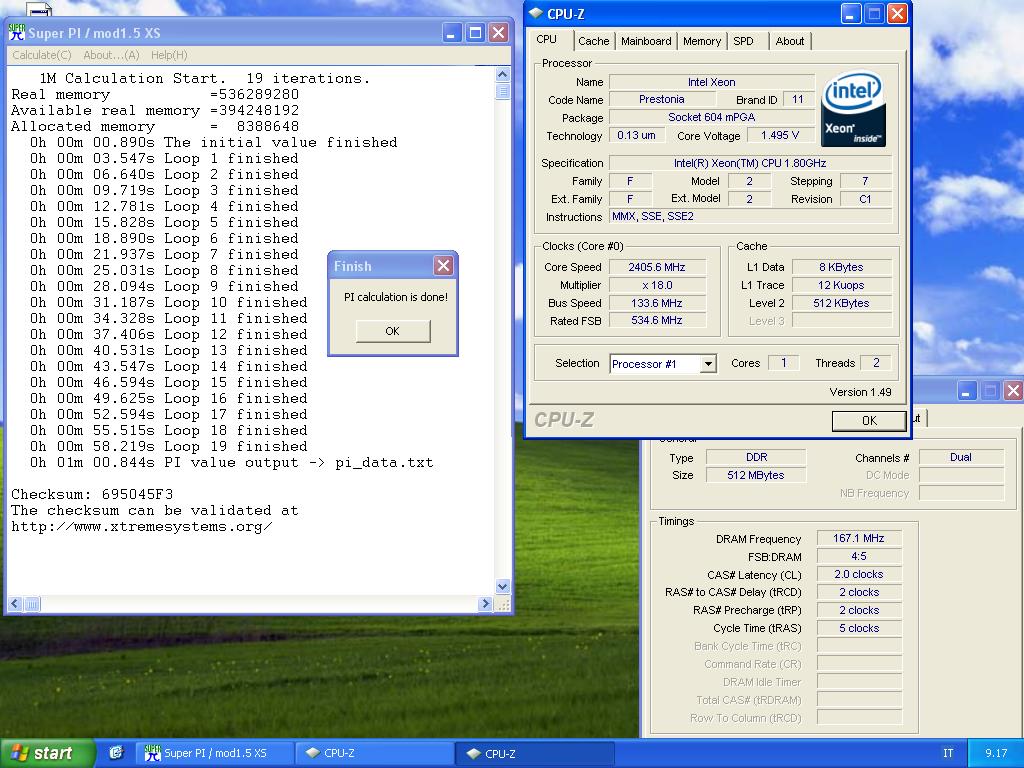Click the memory Type field DDR
Screen dimensions: 1024x768
pos(756,457)
